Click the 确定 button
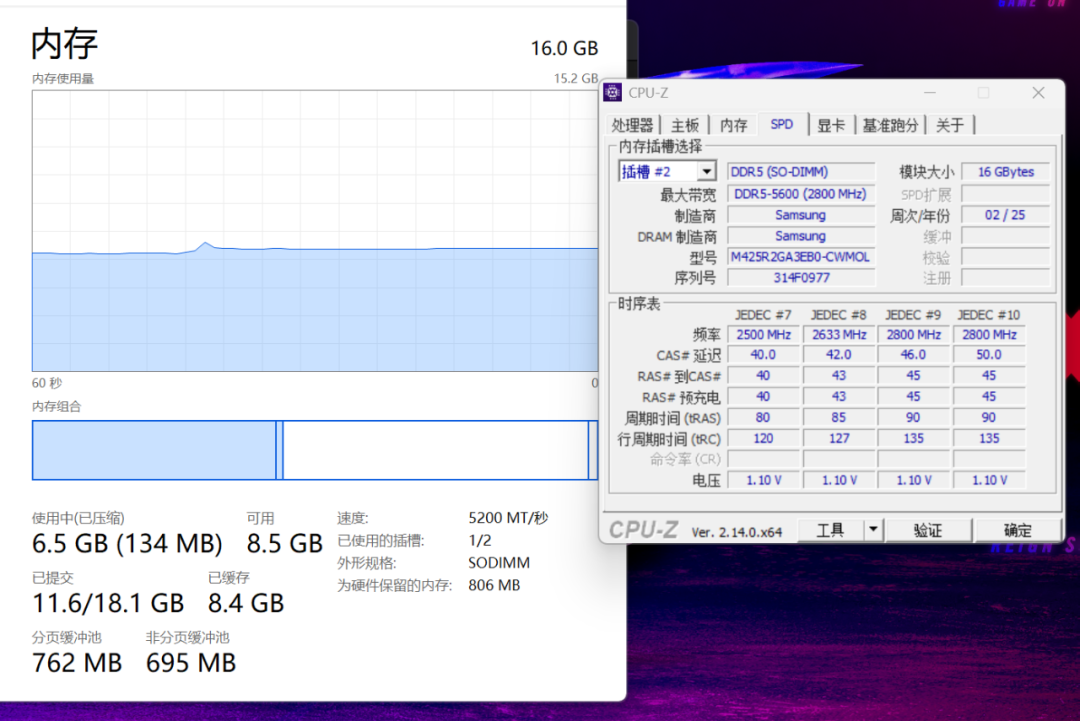1080x721 pixels. click(1018, 530)
